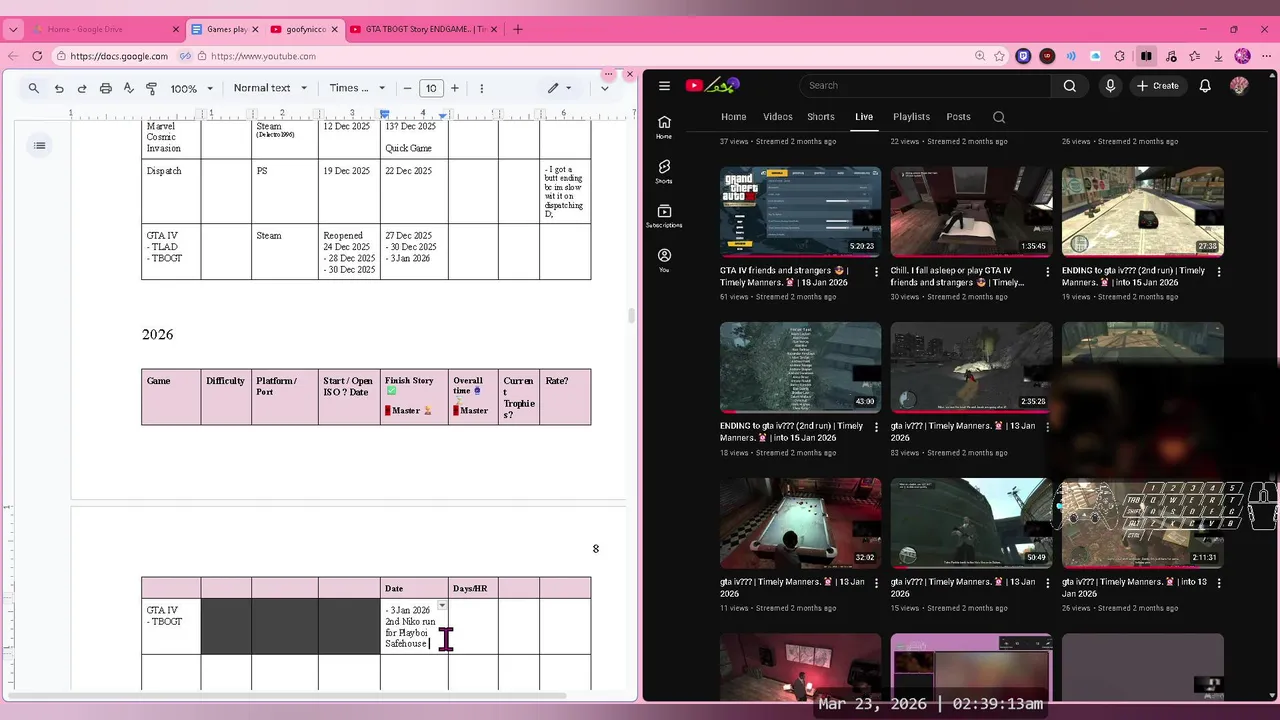The image size is (1280, 720).
Task: Open search the menus magnifier in Docs toolbar
Action: [x=34, y=88]
